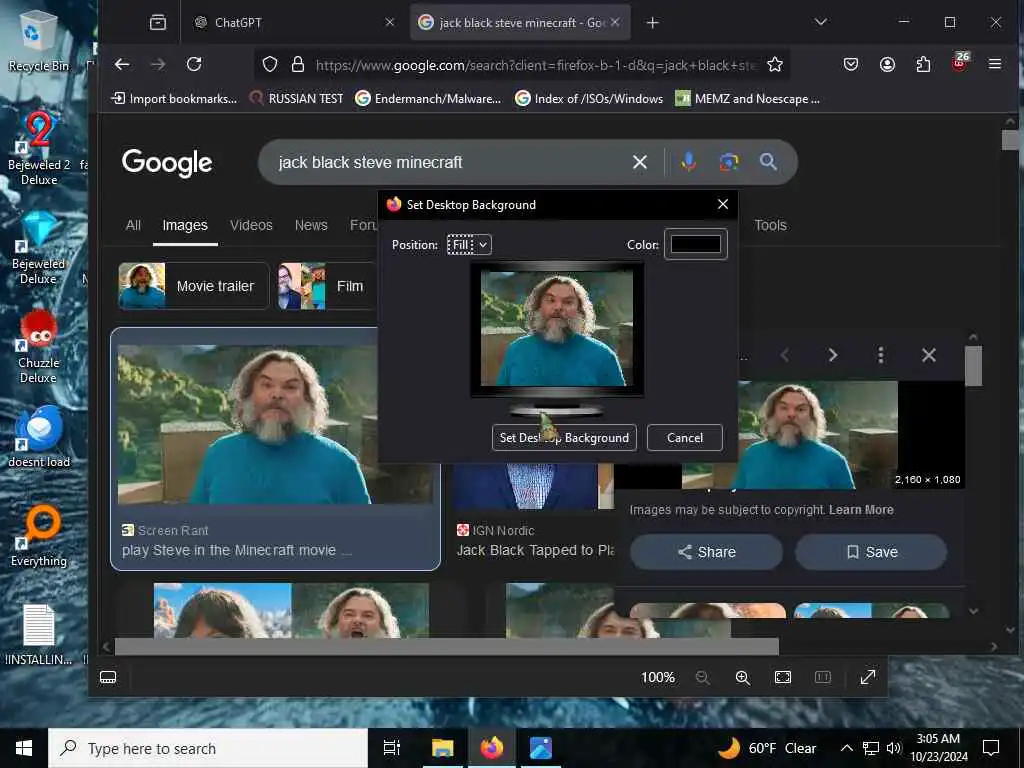
Task: Select the Everything desktop shortcut
Action: pos(39,536)
